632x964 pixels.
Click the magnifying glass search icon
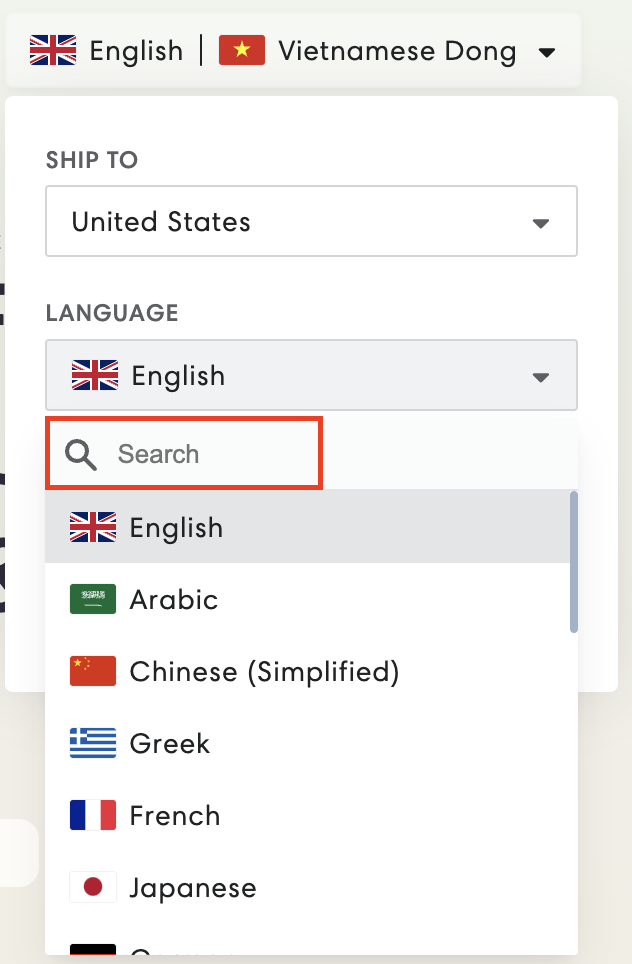coord(81,455)
